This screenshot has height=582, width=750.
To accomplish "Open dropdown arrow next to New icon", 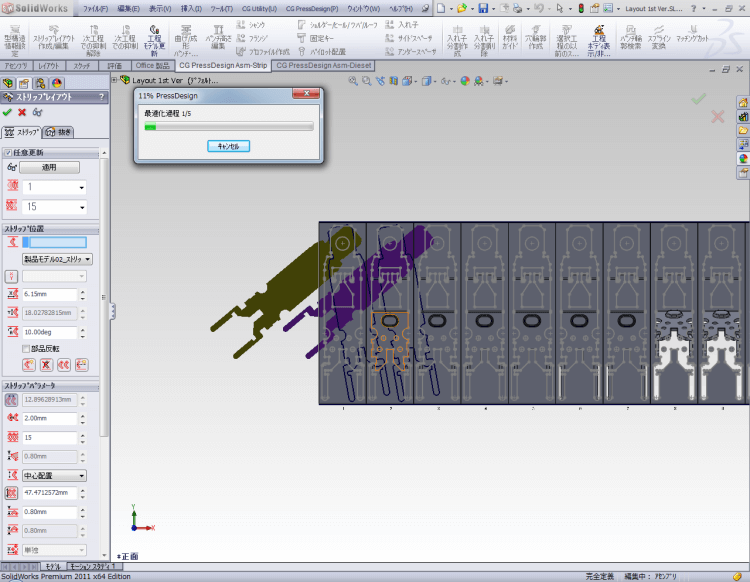I will (x=451, y=9).
